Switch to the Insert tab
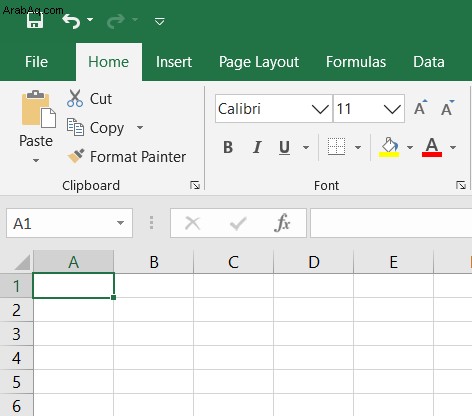This screenshot has height=416, width=472. pos(174,62)
